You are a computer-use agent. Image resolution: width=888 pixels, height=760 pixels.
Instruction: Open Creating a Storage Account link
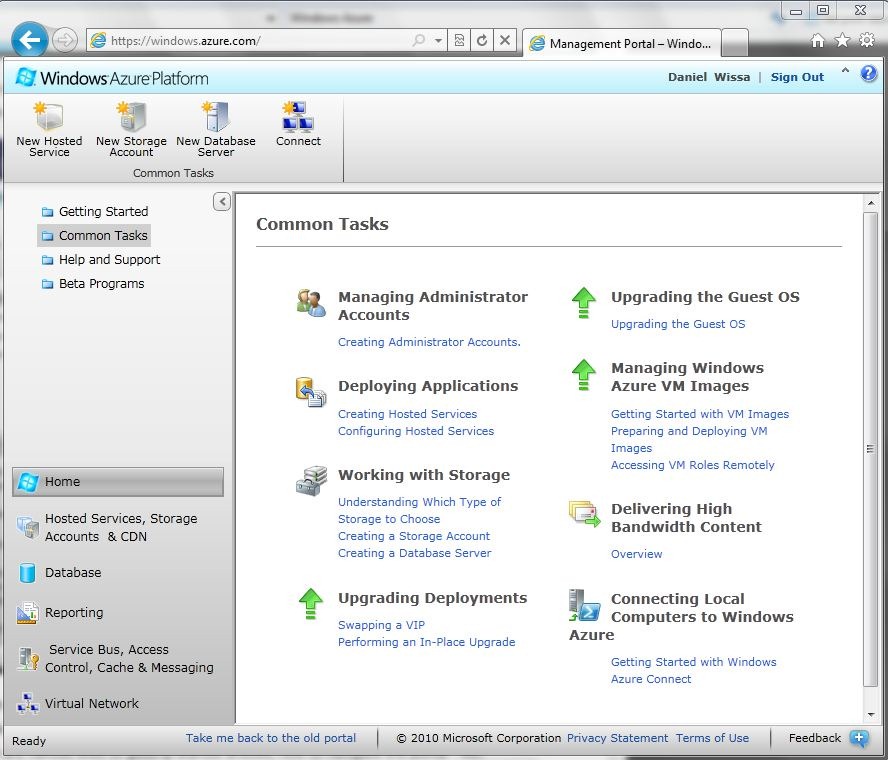pos(413,536)
